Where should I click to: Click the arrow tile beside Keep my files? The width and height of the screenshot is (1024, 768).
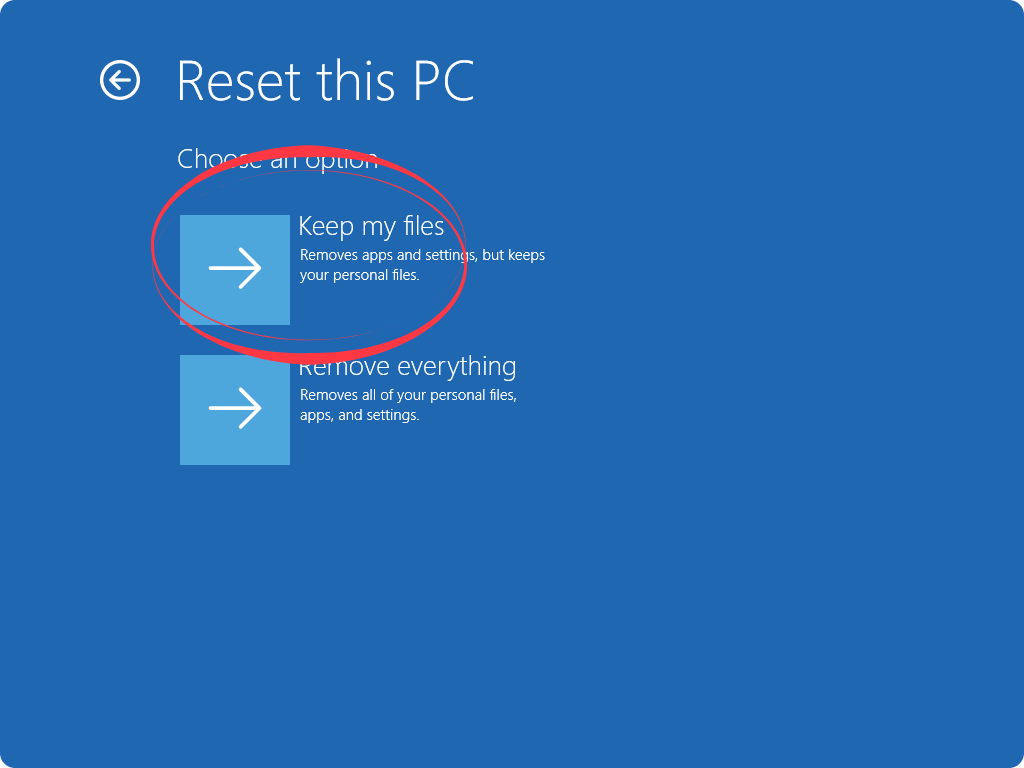pyautogui.click(x=235, y=270)
